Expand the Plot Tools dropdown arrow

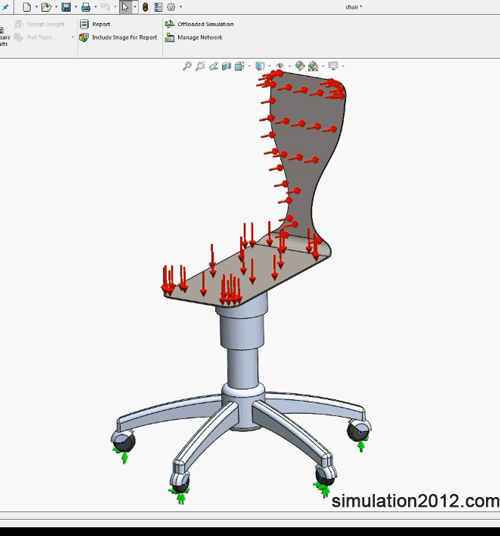tap(73, 37)
